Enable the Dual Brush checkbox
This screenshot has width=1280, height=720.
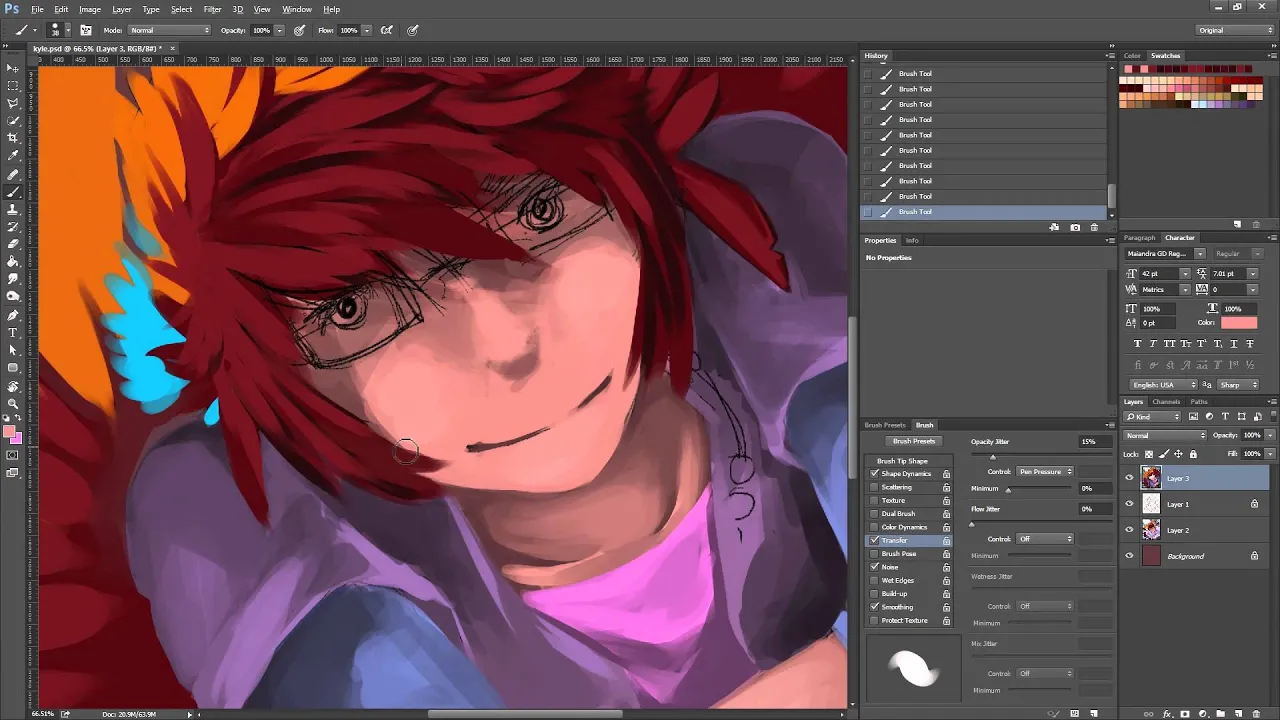click(x=875, y=514)
